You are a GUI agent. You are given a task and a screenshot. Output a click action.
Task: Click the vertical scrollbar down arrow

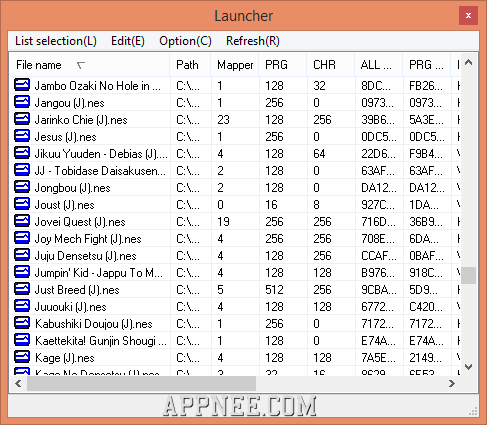[468, 367]
